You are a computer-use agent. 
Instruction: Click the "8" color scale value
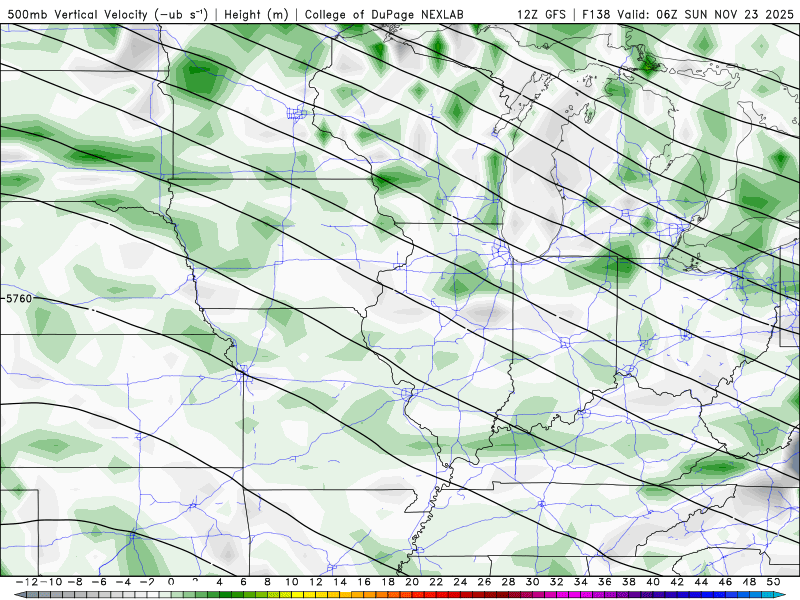coord(267,582)
